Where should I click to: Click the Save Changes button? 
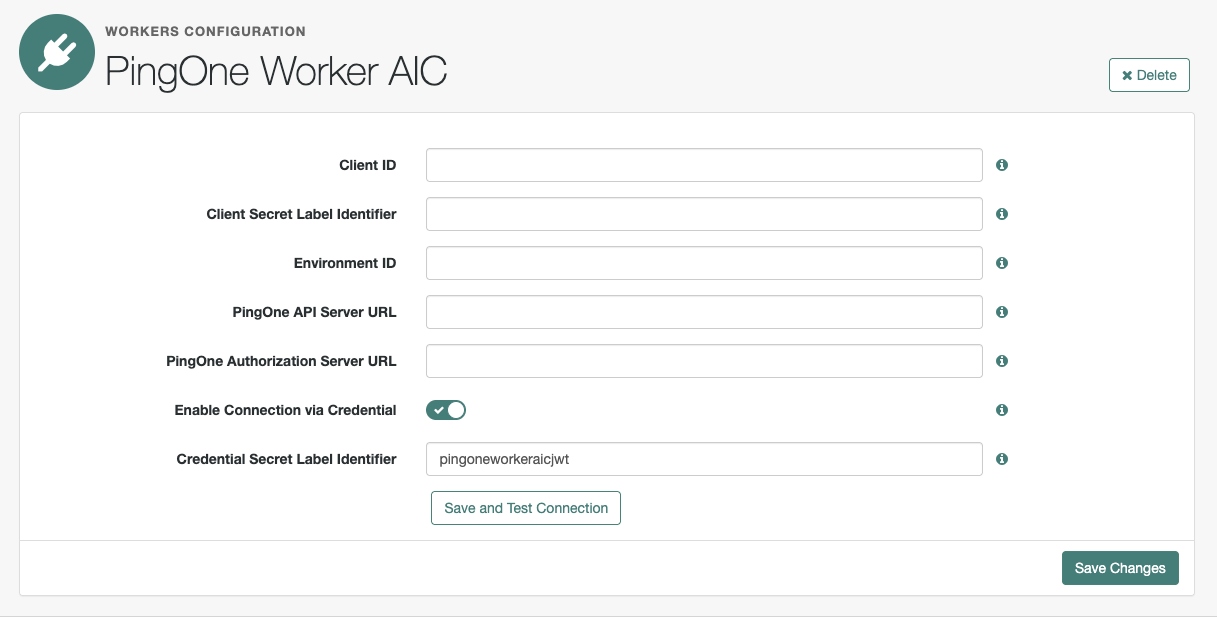pos(1120,567)
